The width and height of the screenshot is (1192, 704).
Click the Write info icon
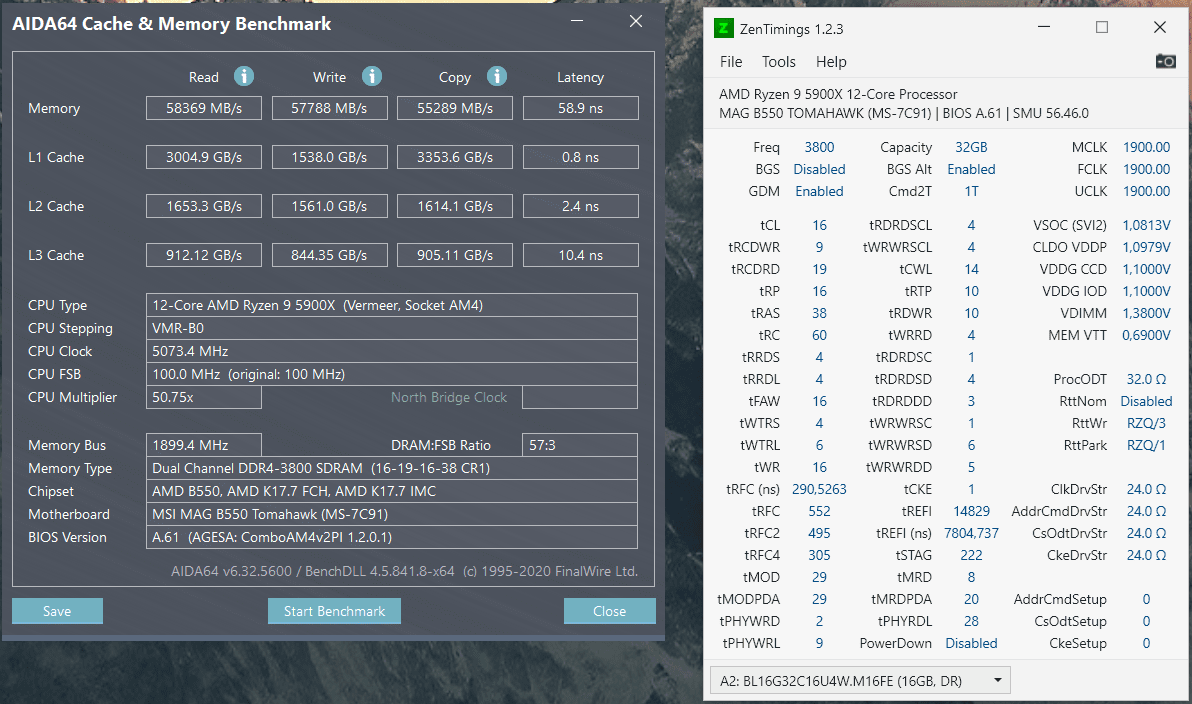(x=372, y=76)
